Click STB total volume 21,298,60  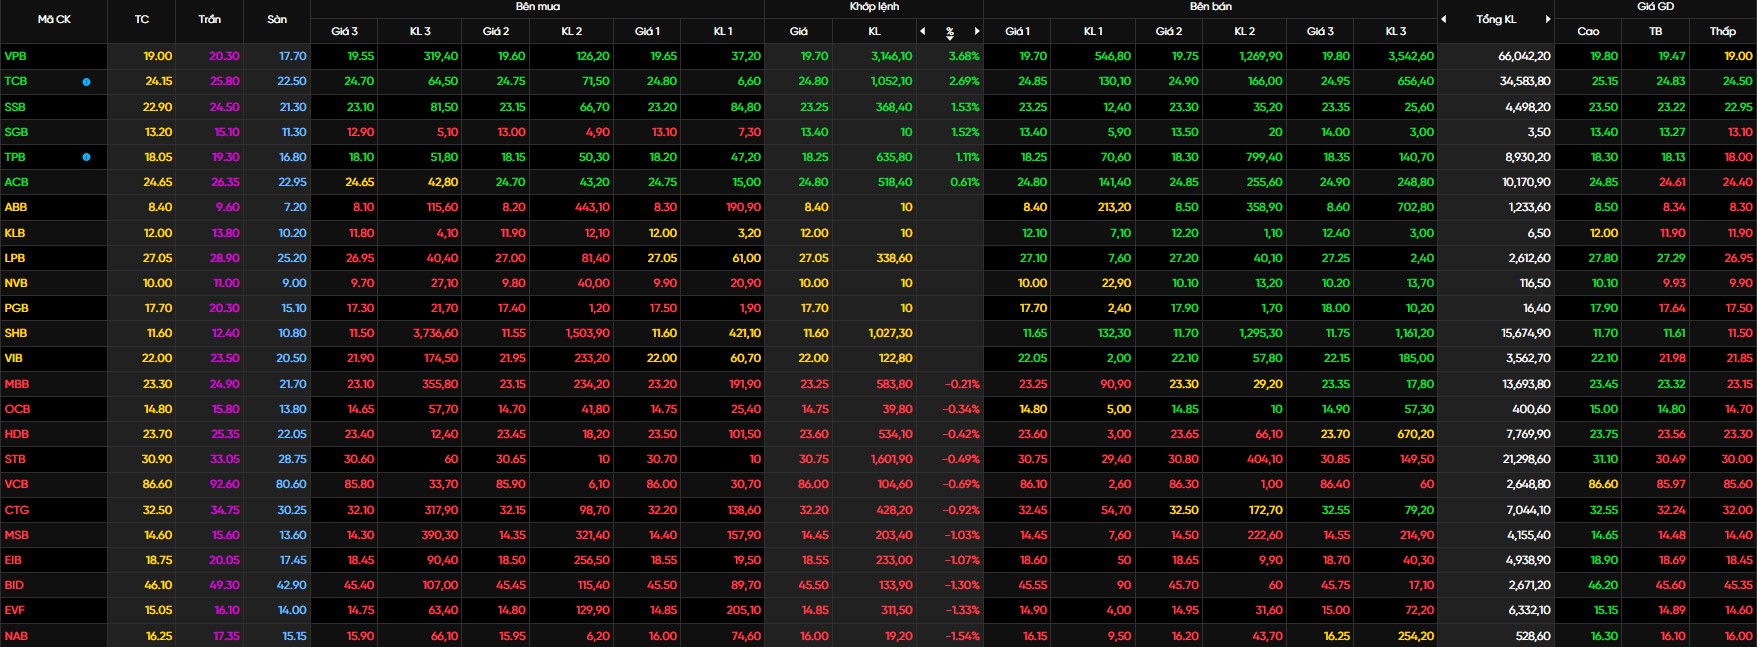pyautogui.click(x=1525, y=459)
